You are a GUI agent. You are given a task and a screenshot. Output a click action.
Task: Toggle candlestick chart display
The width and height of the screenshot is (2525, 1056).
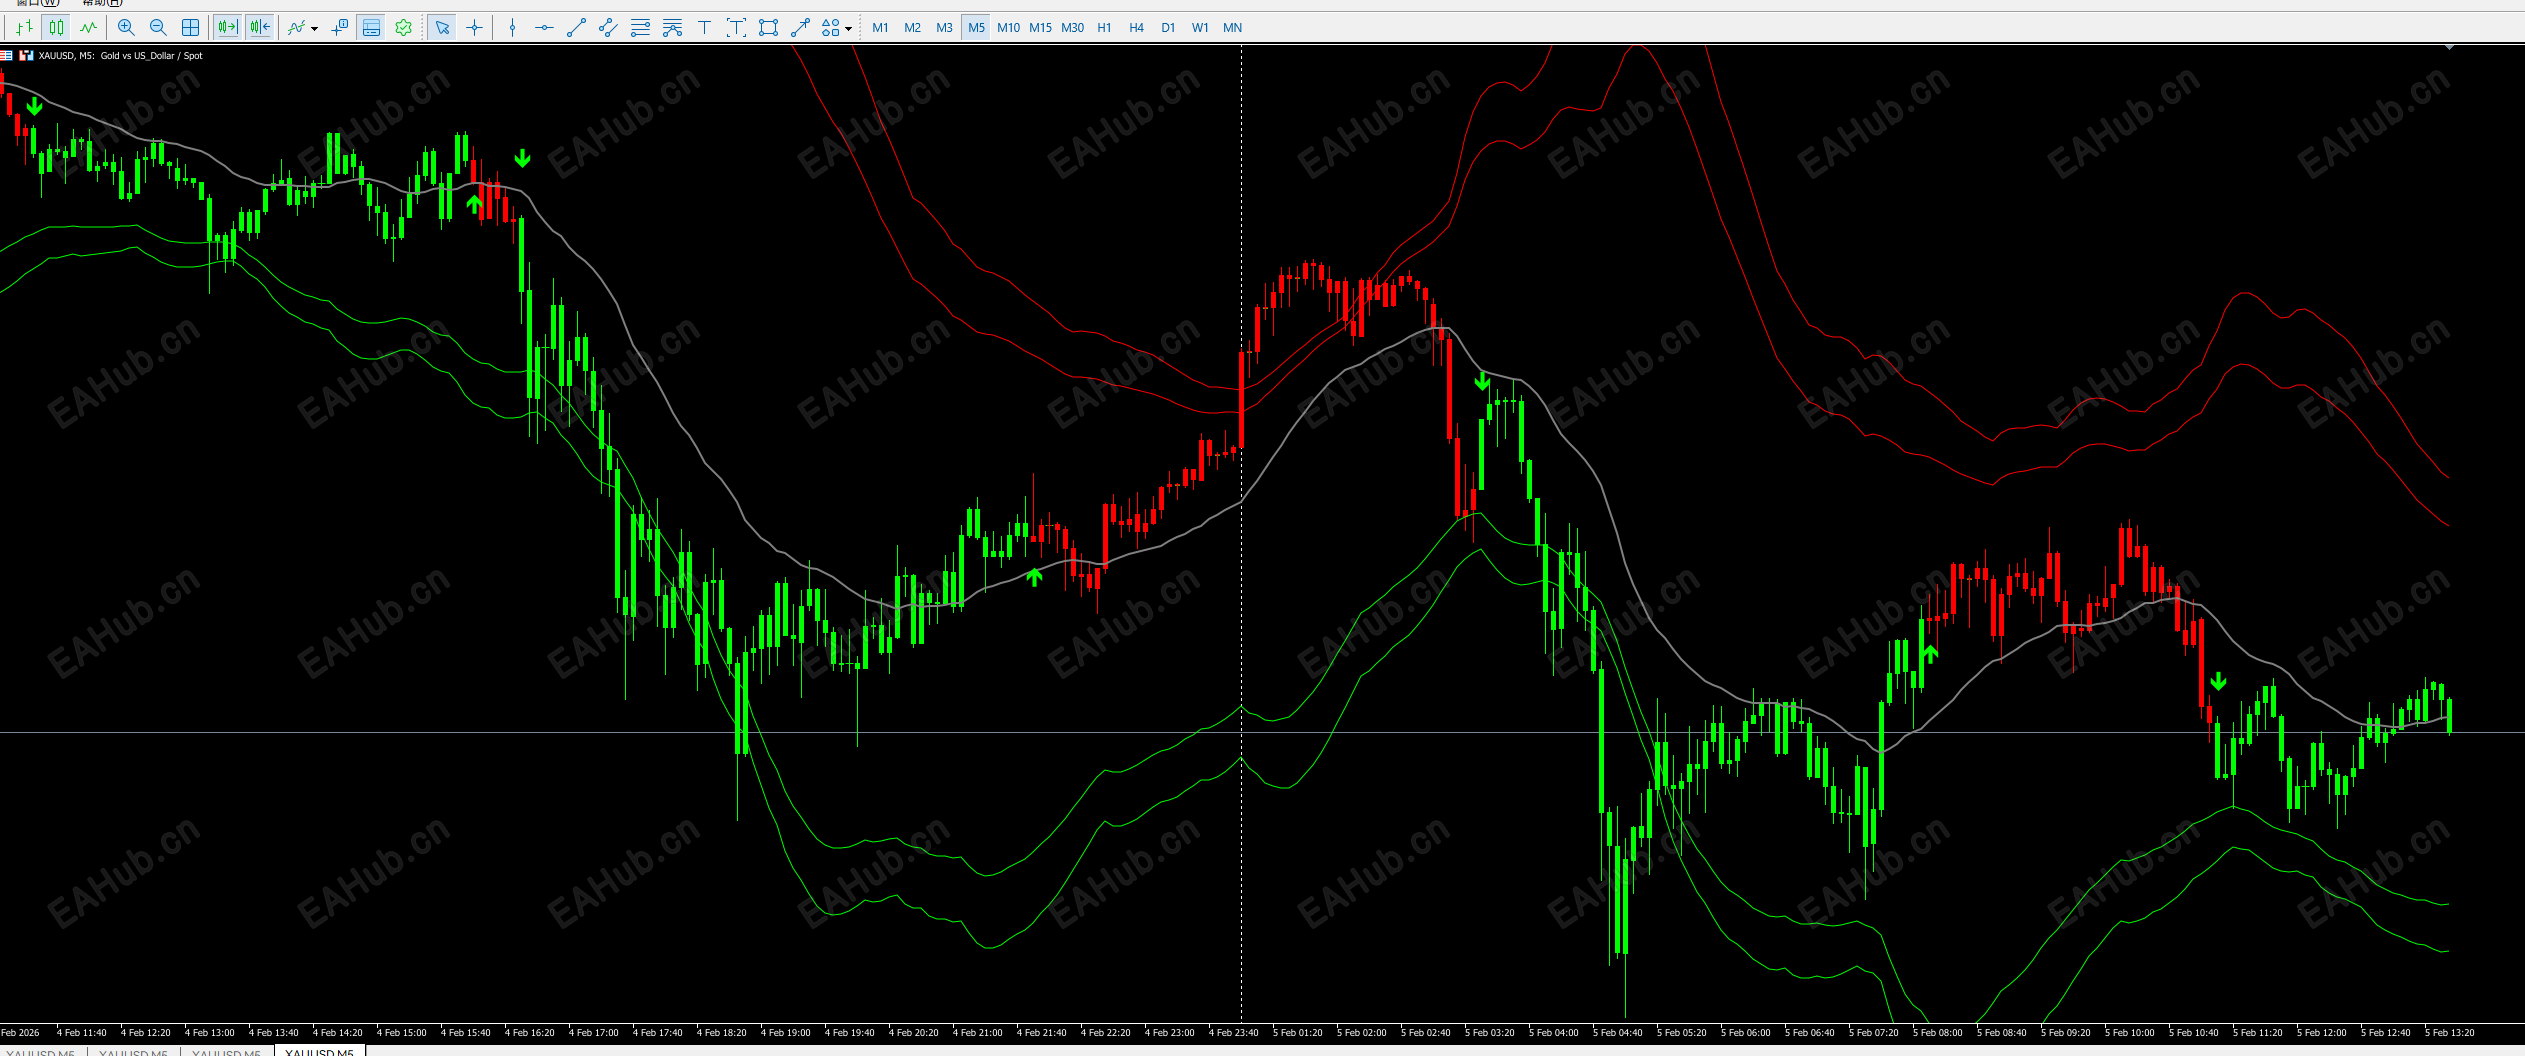56,28
